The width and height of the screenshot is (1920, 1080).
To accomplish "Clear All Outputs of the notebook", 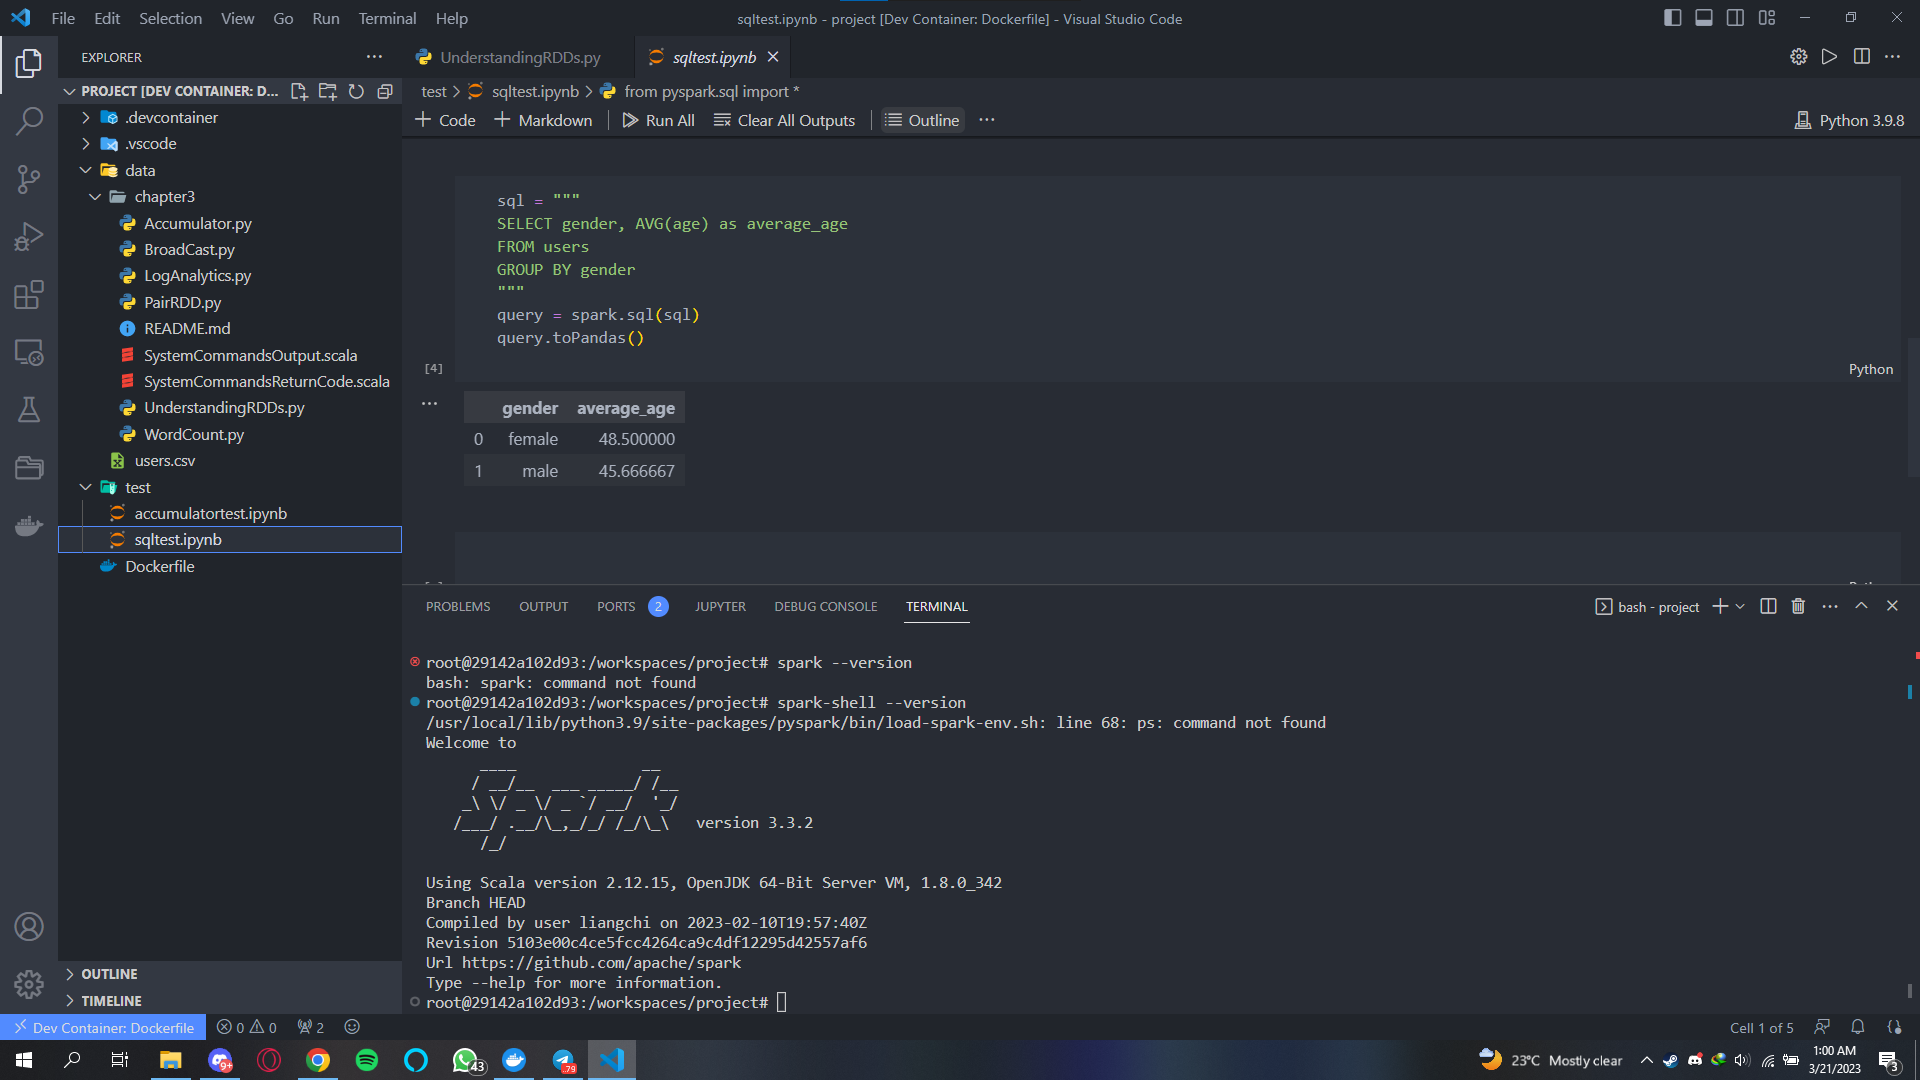I will pyautogui.click(x=784, y=120).
